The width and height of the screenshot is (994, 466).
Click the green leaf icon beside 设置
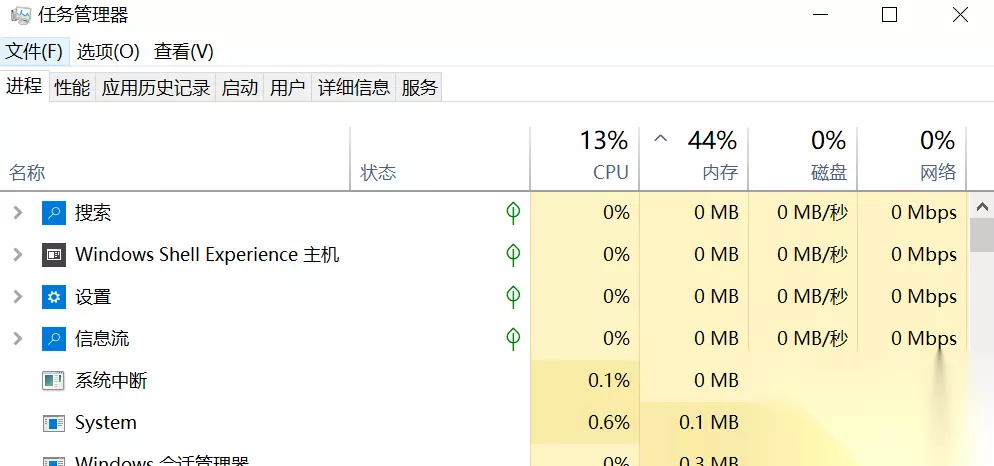point(513,297)
